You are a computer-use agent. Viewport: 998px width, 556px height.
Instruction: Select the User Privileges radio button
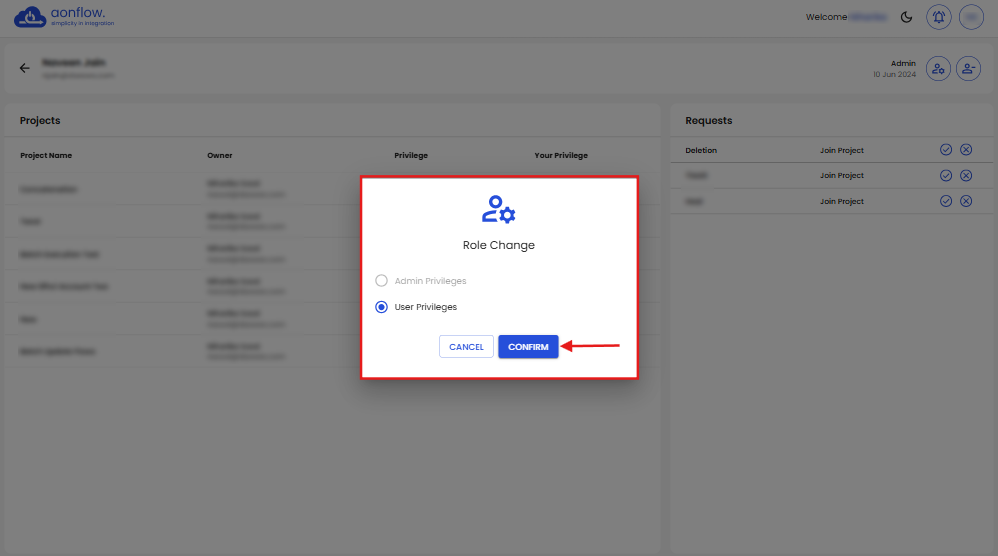[x=381, y=307]
